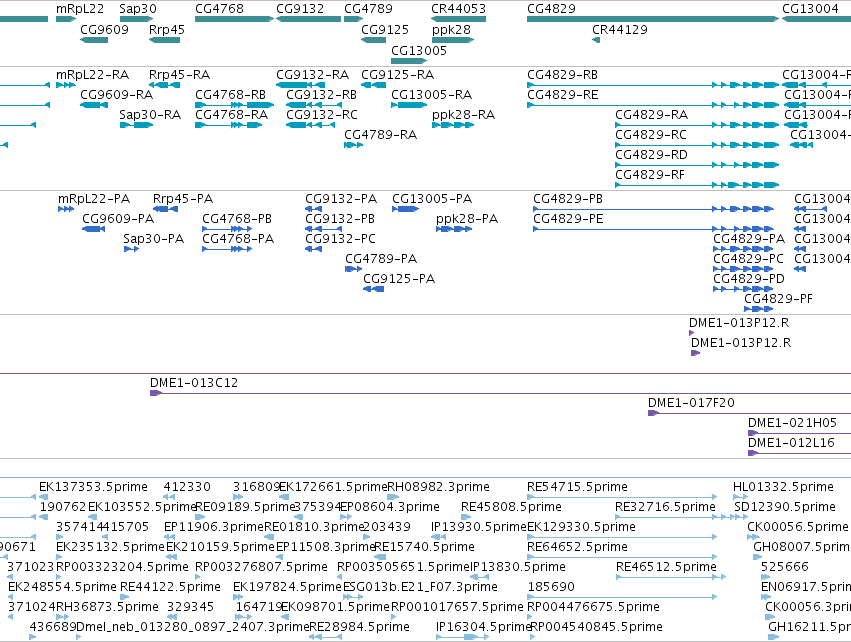Click protein mRpL22-PA
851x642 pixels.
point(66,209)
